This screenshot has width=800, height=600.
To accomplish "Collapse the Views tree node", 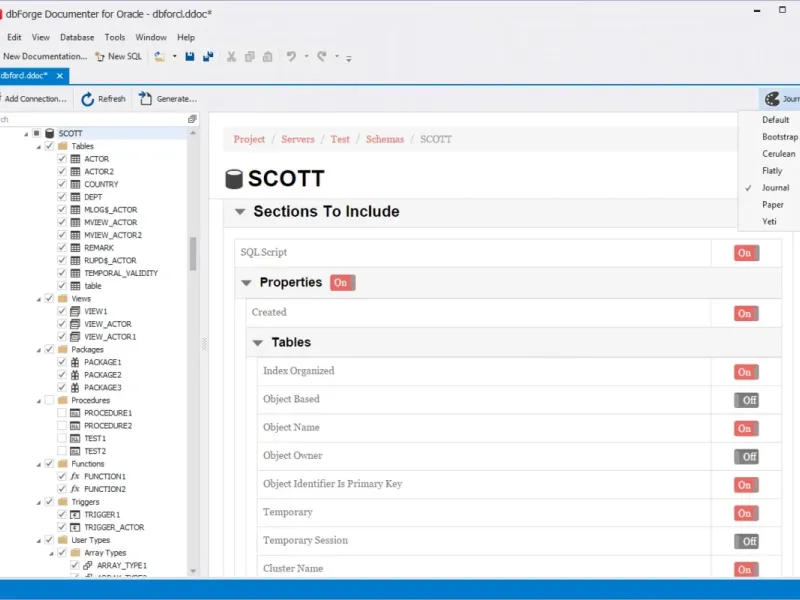I will [x=38, y=298].
